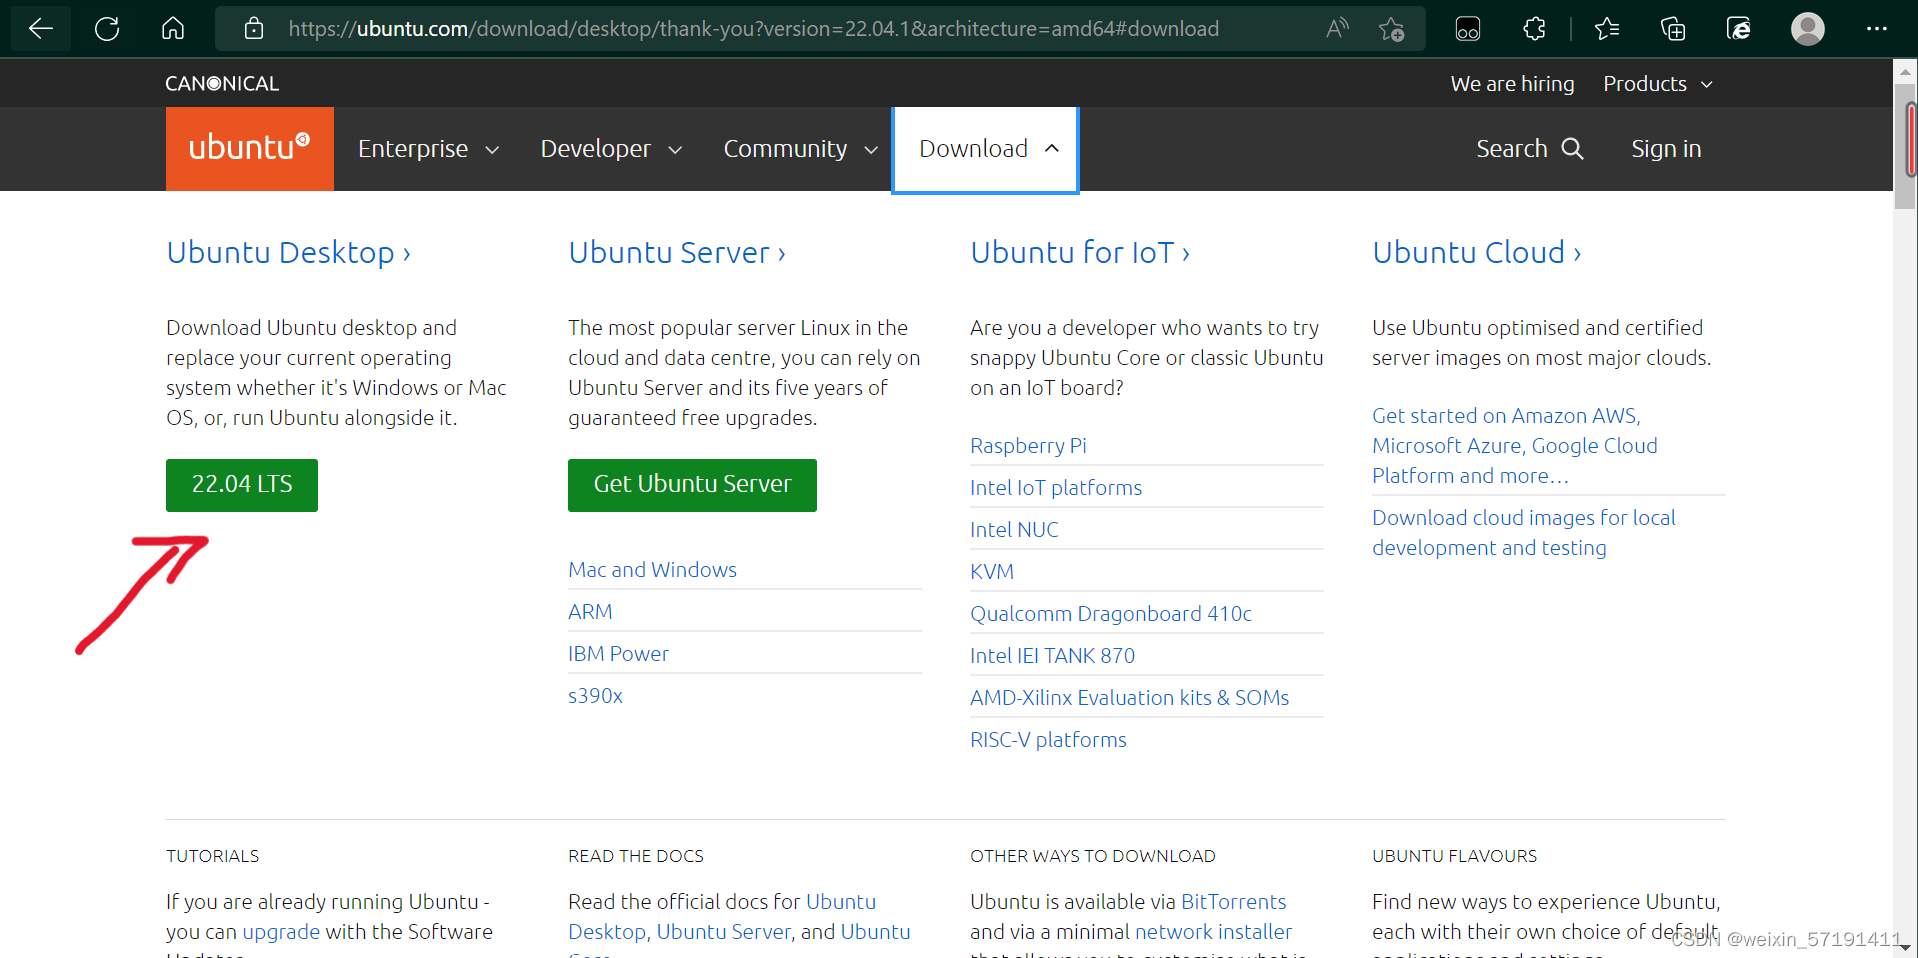The height and width of the screenshot is (958, 1918).
Task: Add this page to favorites
Action: [x=1392, y=28]
